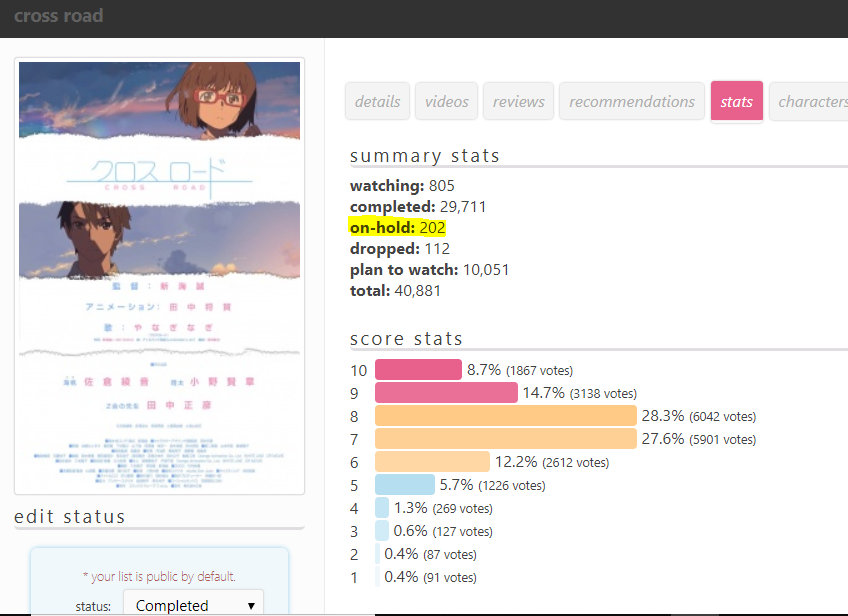Click the score 7 bar
Screen dimensions: 848x616
pos(506,439)
